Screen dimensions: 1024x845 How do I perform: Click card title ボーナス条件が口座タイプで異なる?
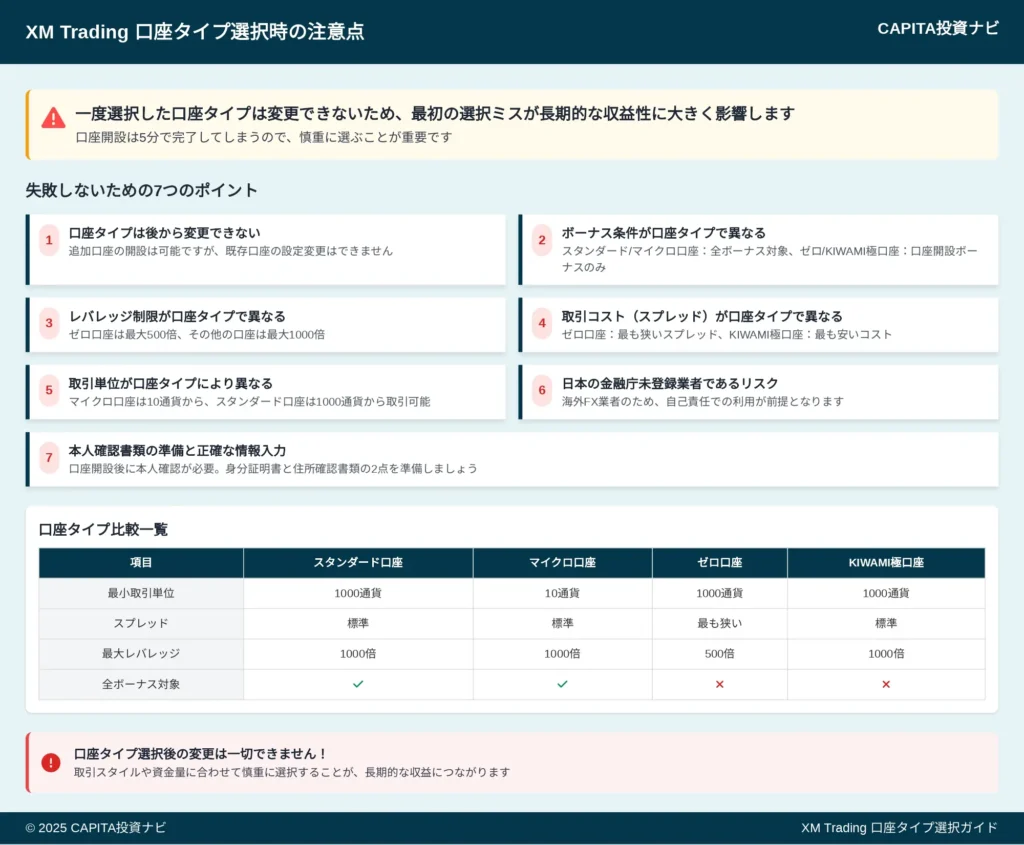point(664,233)
